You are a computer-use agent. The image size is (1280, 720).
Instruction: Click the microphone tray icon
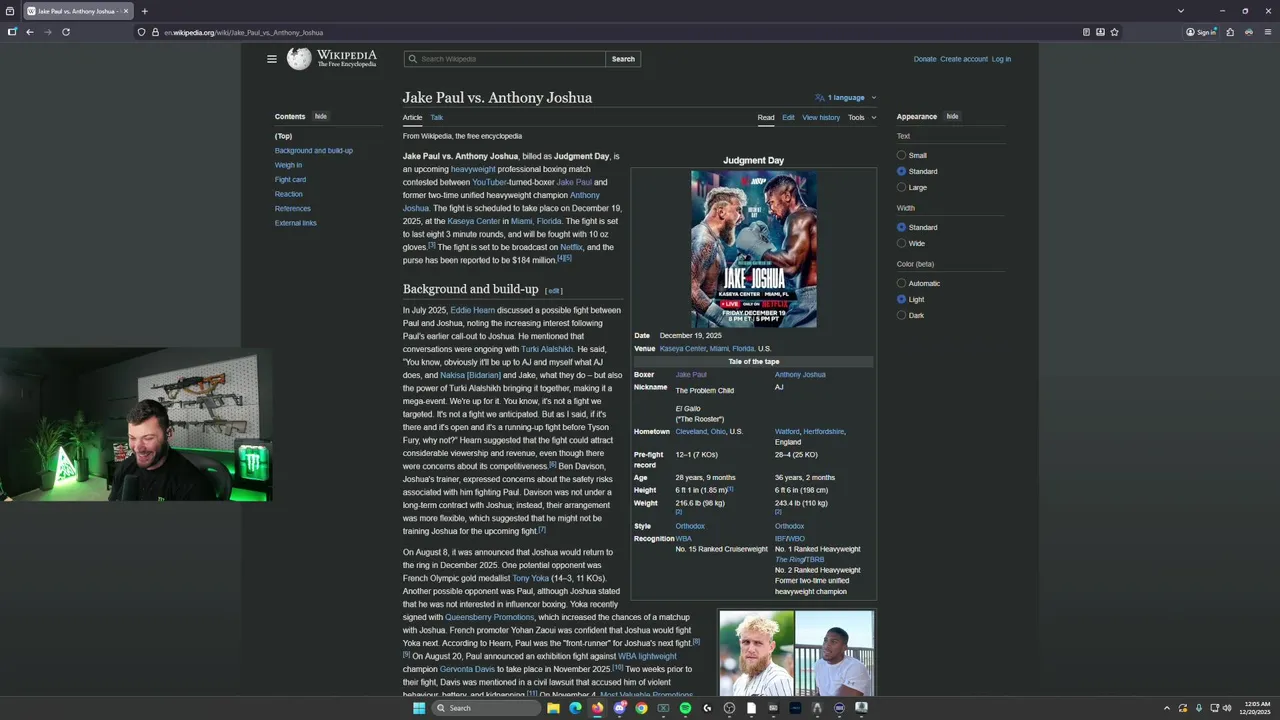click(1199, 708)
